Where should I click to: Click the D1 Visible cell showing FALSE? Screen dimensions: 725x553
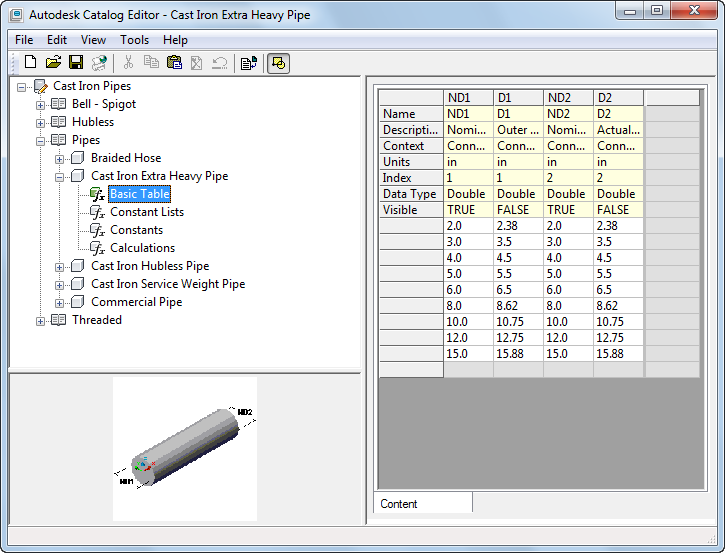pos(518,210)
